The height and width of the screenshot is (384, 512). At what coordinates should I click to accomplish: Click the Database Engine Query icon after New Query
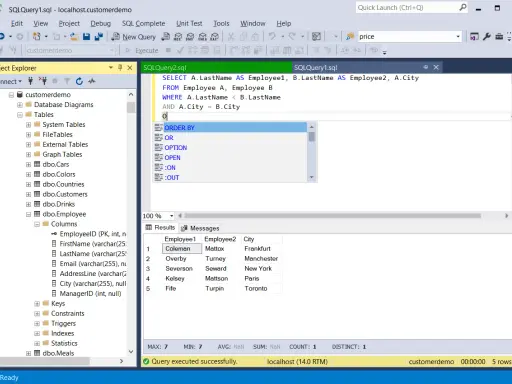[166, 36]
